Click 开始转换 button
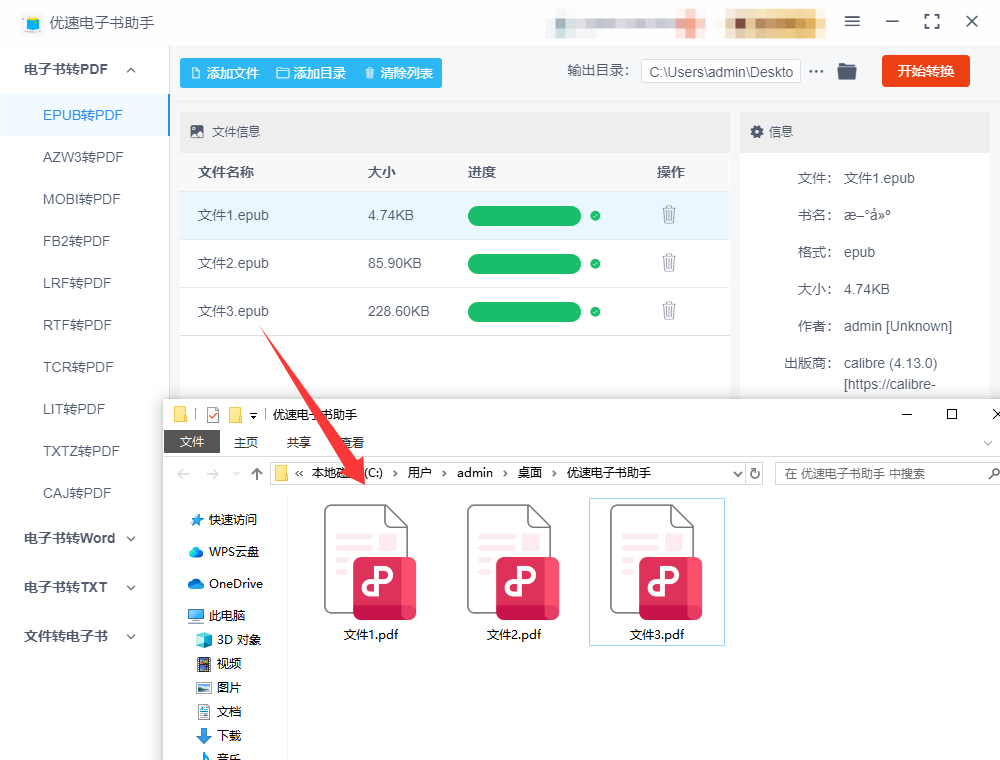Screen dimensions: 1000x760 tap(925, 71)
